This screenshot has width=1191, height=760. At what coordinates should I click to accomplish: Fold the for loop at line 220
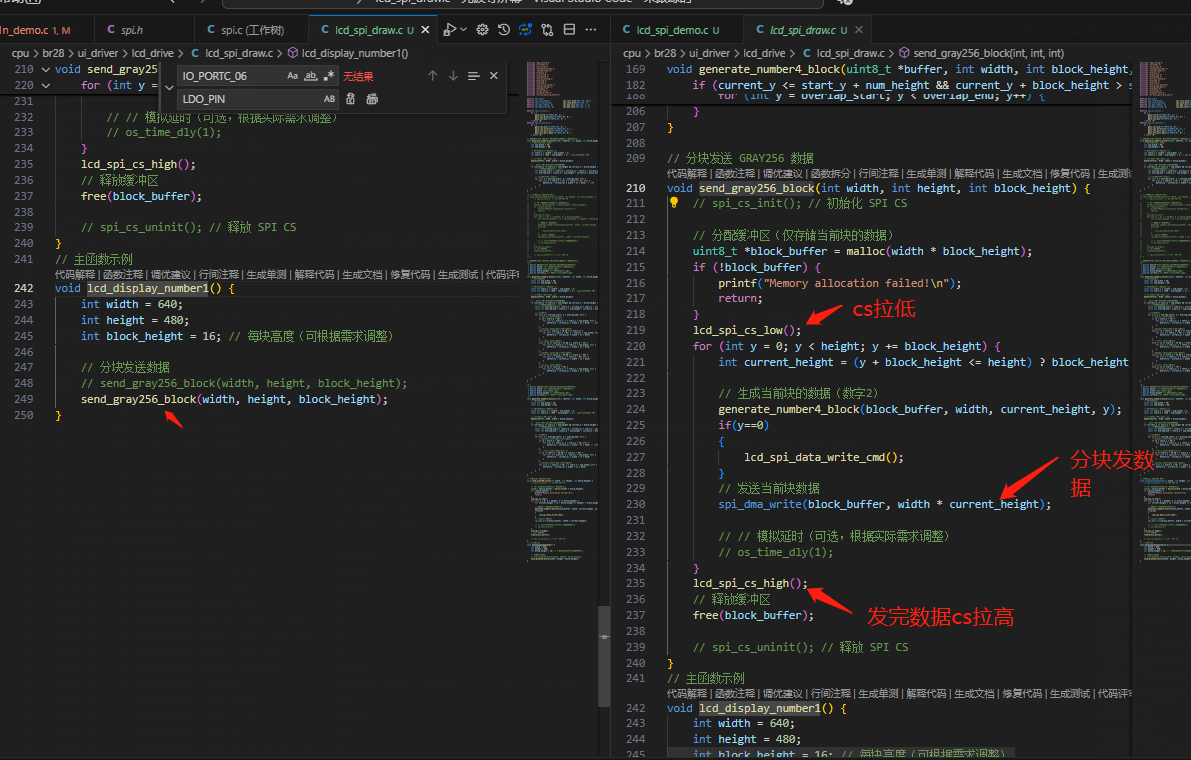(x=46, y=85)
